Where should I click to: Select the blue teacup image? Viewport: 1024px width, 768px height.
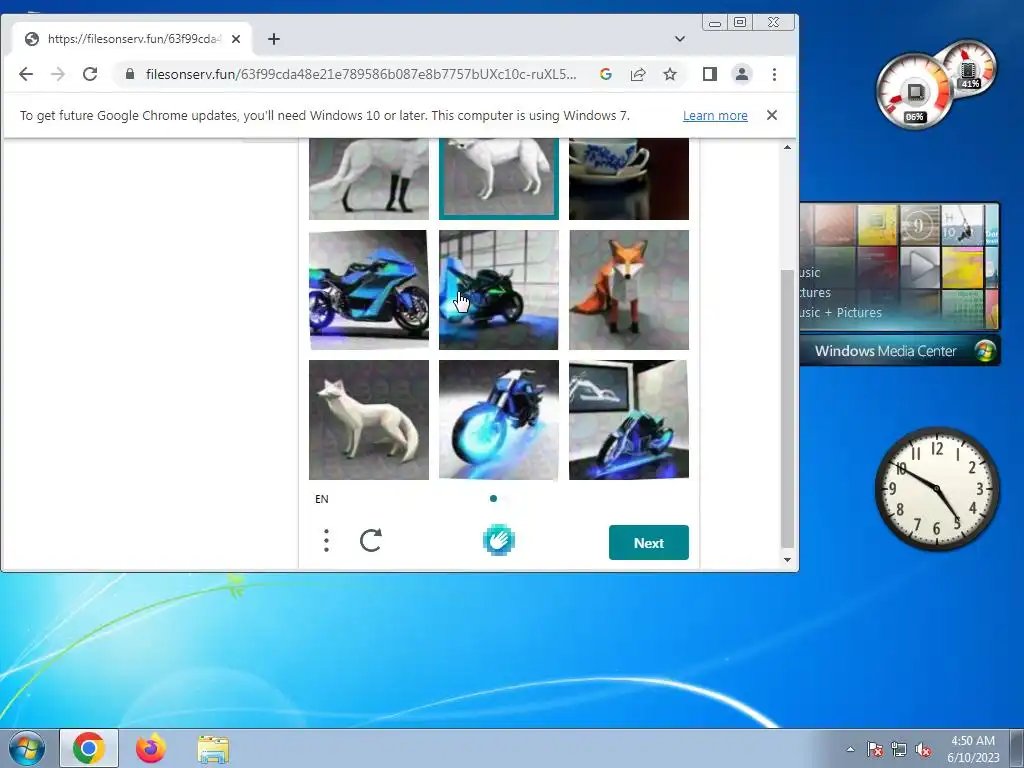pos(629,178)
